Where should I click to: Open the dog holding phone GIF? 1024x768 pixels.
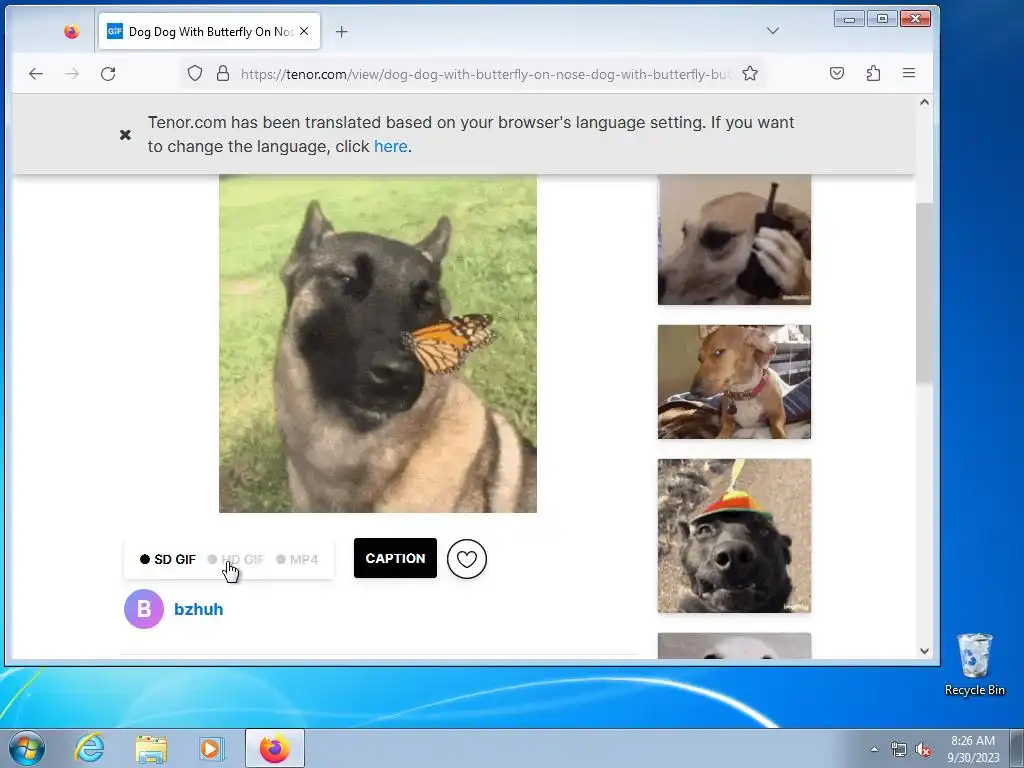734,240
